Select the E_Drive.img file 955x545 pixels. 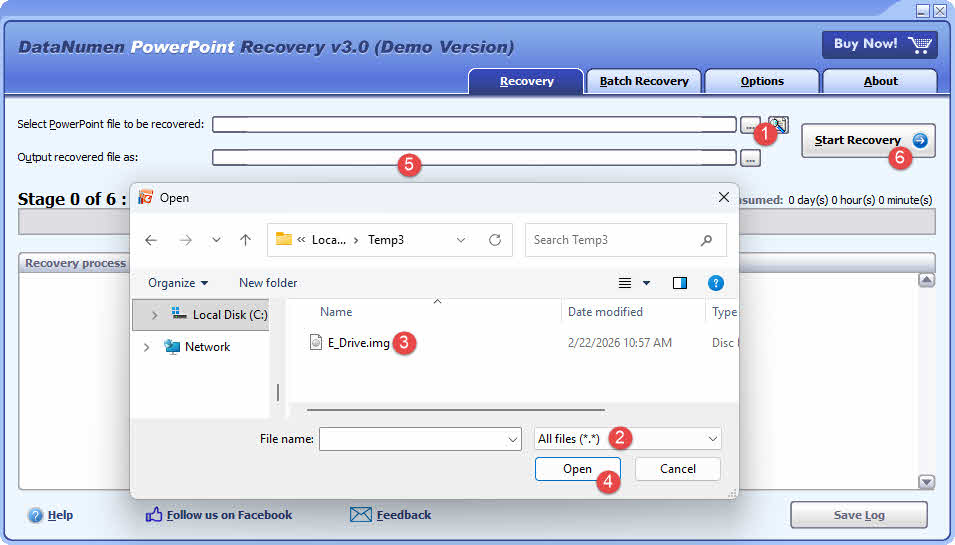358,343
